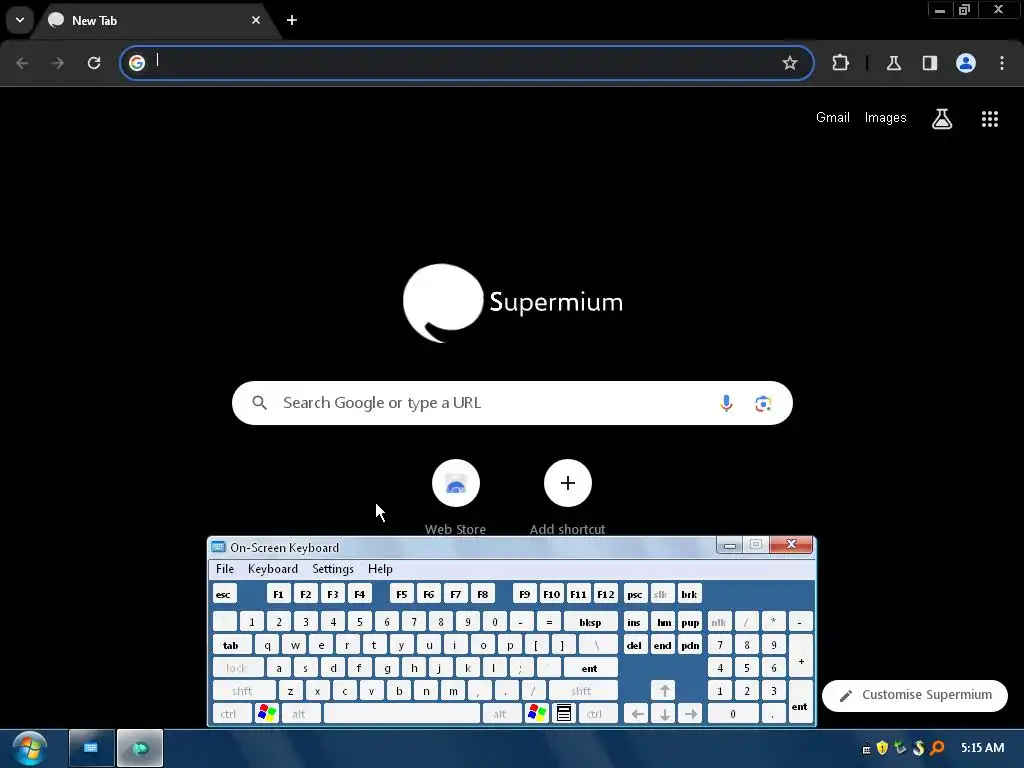This screenshot has width=1024, height=768.
Task: Click left Windows logo key on keyboard
Action: coord(267,713)
